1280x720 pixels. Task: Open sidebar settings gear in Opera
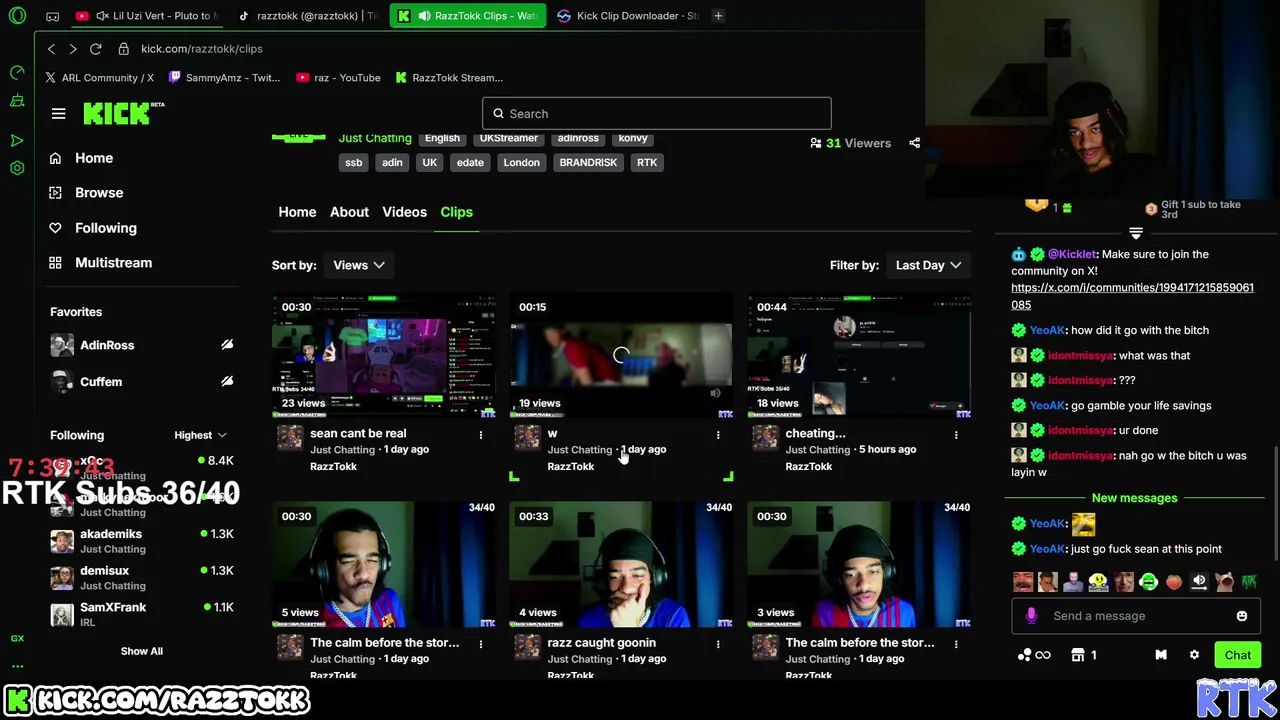17,168
